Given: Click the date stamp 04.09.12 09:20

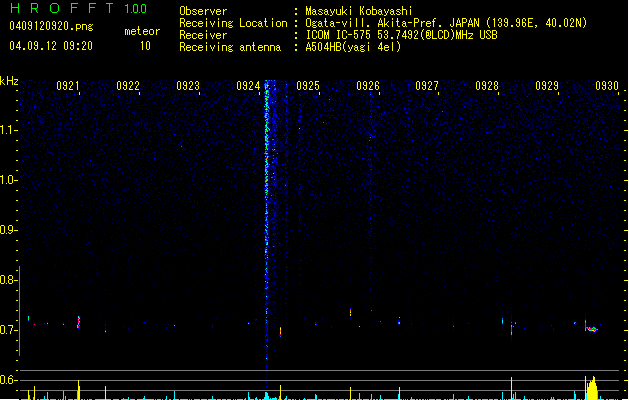Looking at the screenshot, I should pyautogui.click(x=51, y=46).
